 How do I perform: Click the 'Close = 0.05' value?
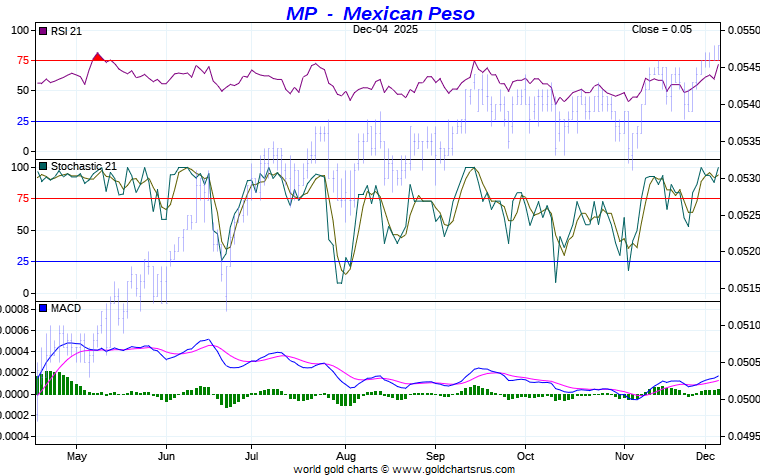[662, 29]
